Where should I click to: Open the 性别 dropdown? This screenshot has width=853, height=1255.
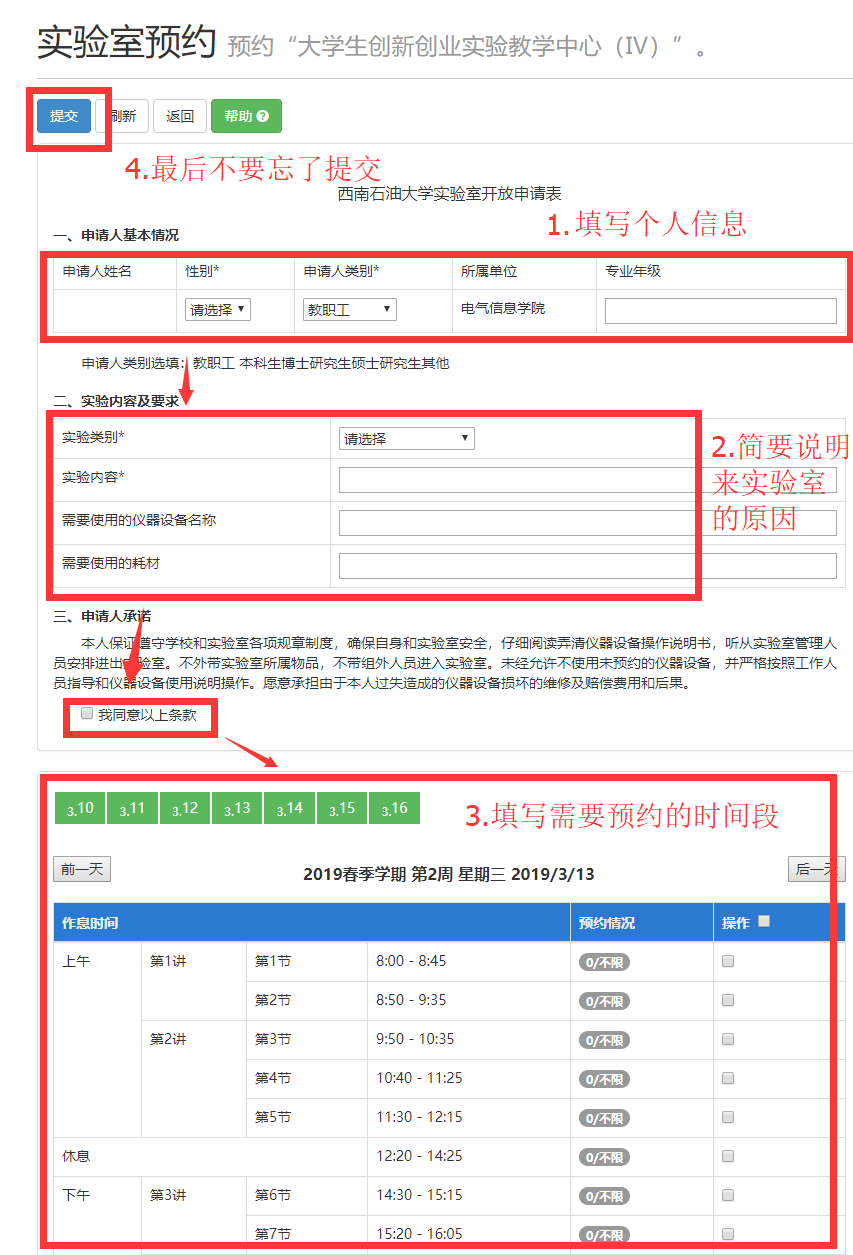[218, 310]
